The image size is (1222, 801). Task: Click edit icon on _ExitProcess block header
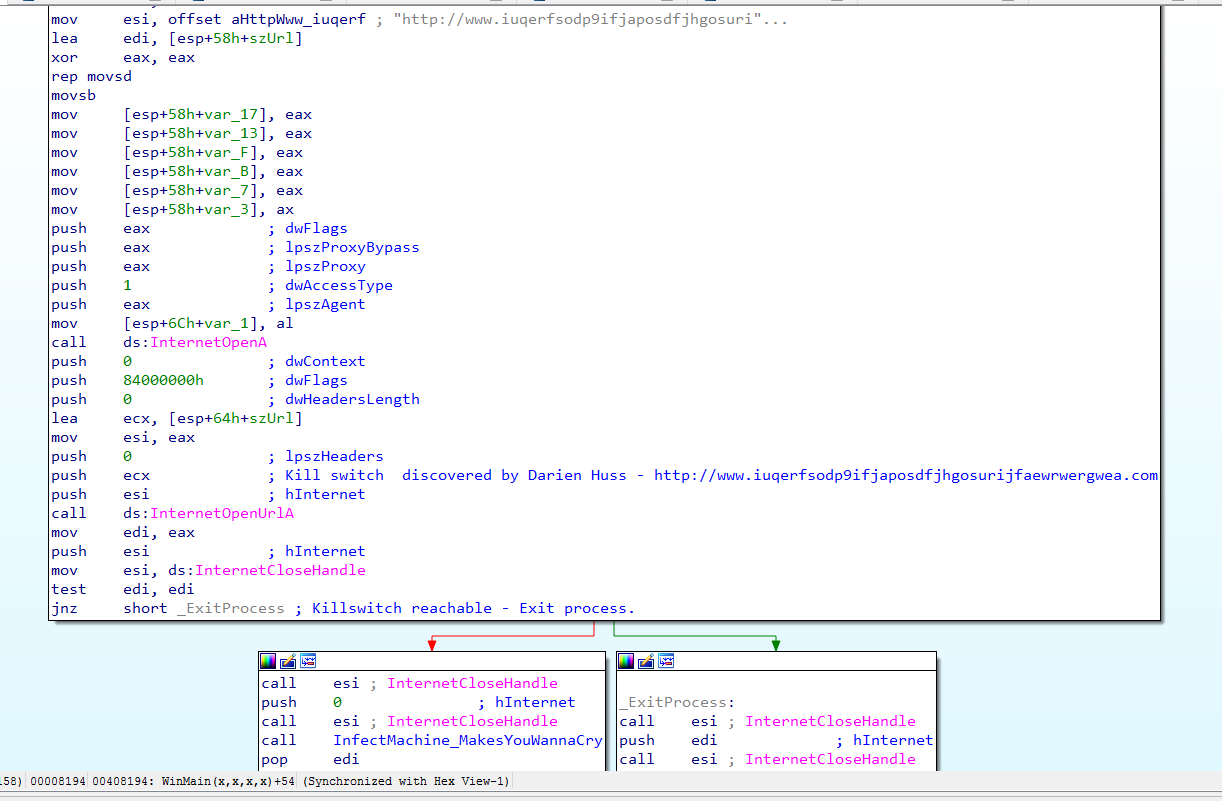[x=646, y=661]
